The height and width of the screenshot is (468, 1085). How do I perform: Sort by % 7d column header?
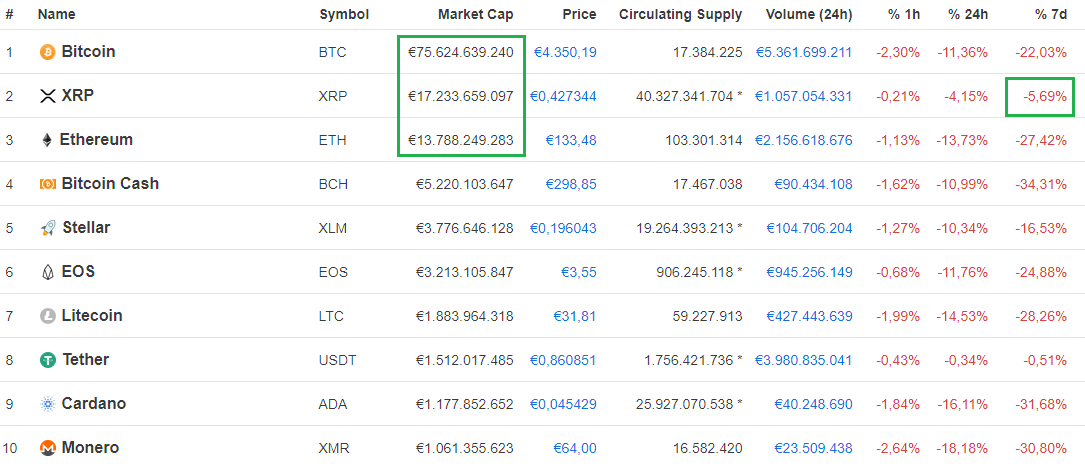(1050, 14)
